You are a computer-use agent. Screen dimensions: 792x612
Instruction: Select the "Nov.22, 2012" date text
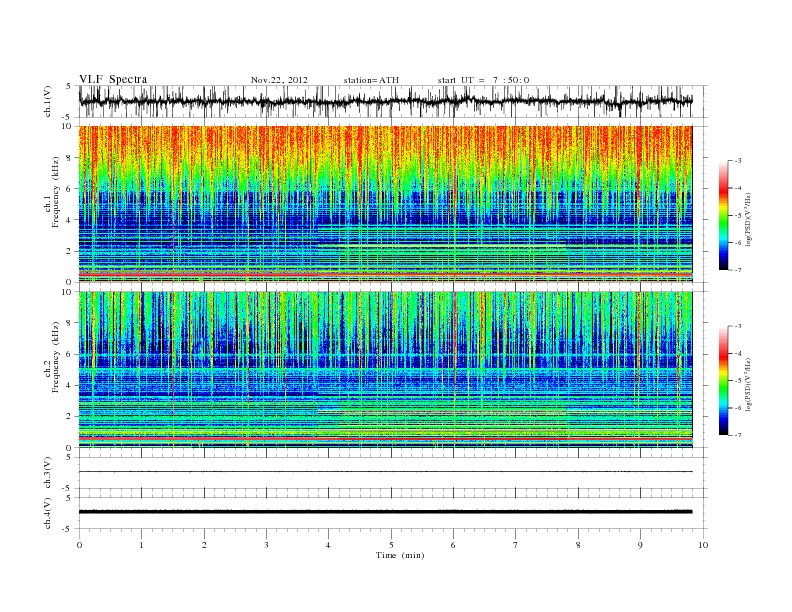(279, 80)
